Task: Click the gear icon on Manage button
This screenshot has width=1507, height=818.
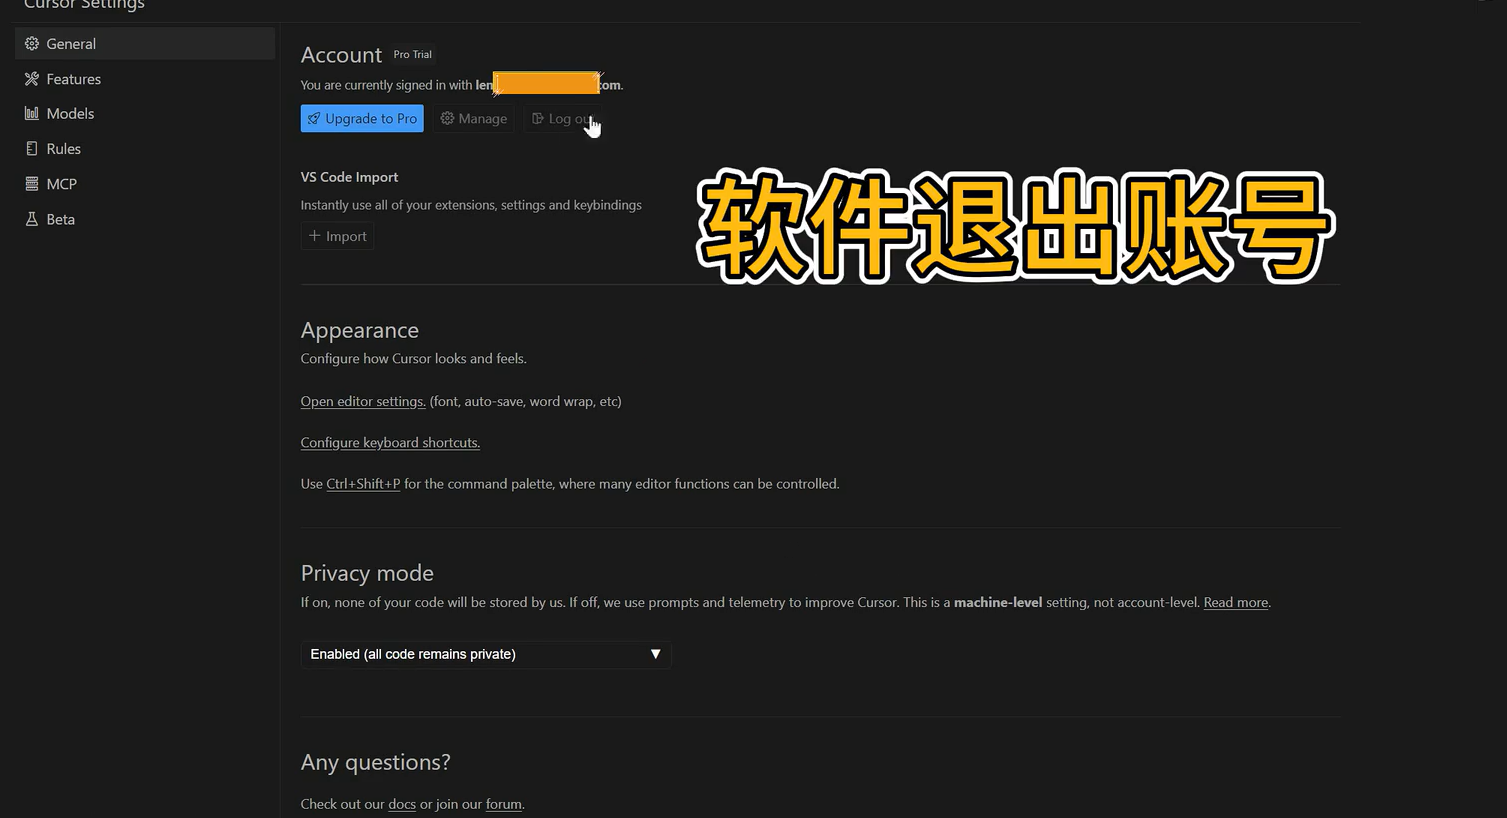Action: point(447,119)
